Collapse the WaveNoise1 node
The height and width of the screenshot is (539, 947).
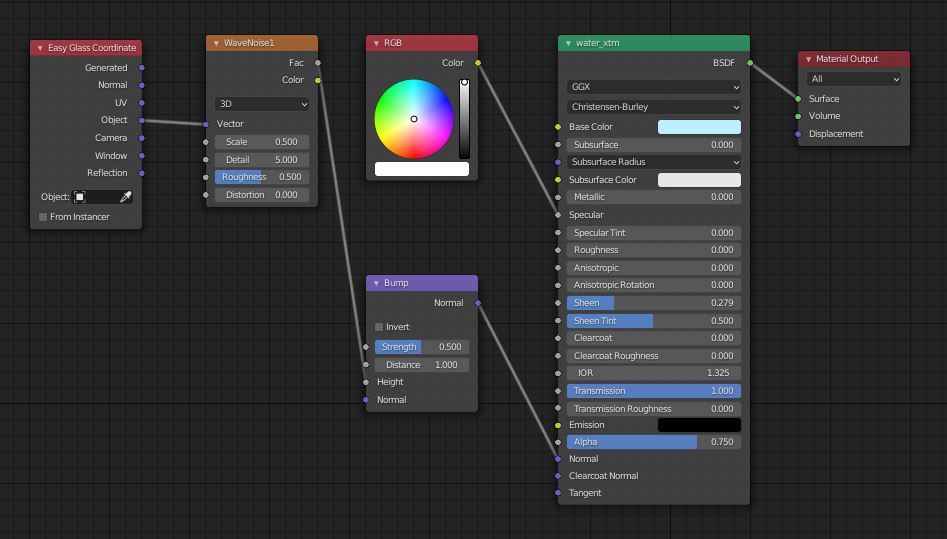pyautogui.click(x=216, y=43)
